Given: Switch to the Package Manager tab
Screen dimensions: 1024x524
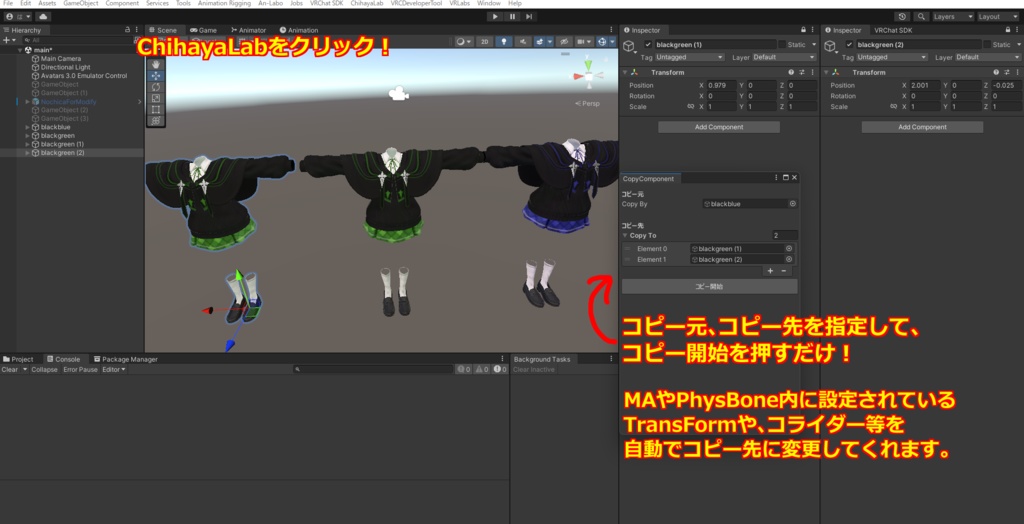Looking at the screenshot, I should pyautogui.click(x=125, y=359).
